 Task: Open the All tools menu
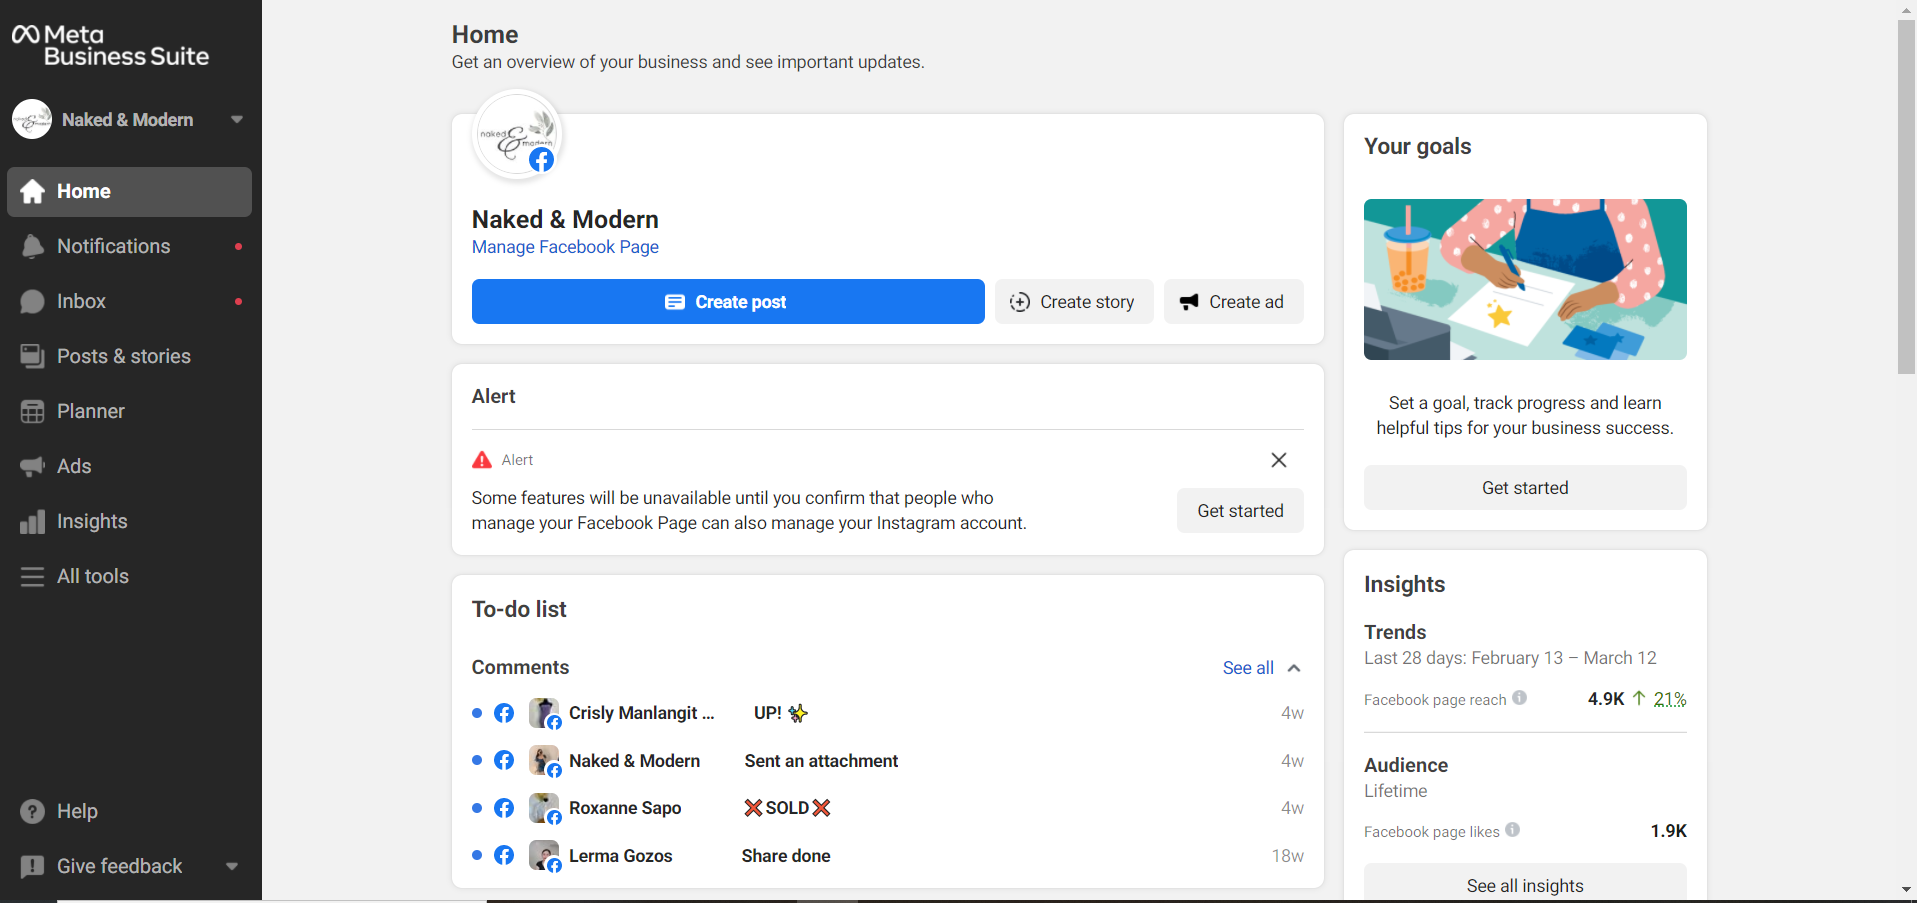(x=92, y=577)
